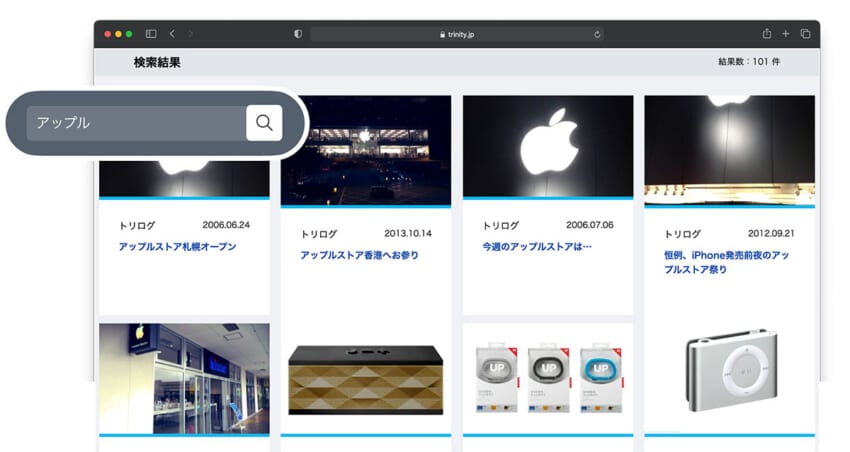Open the Apple shop storefront photo thumbnail
The image size is (850, 452).
(184, 378)
